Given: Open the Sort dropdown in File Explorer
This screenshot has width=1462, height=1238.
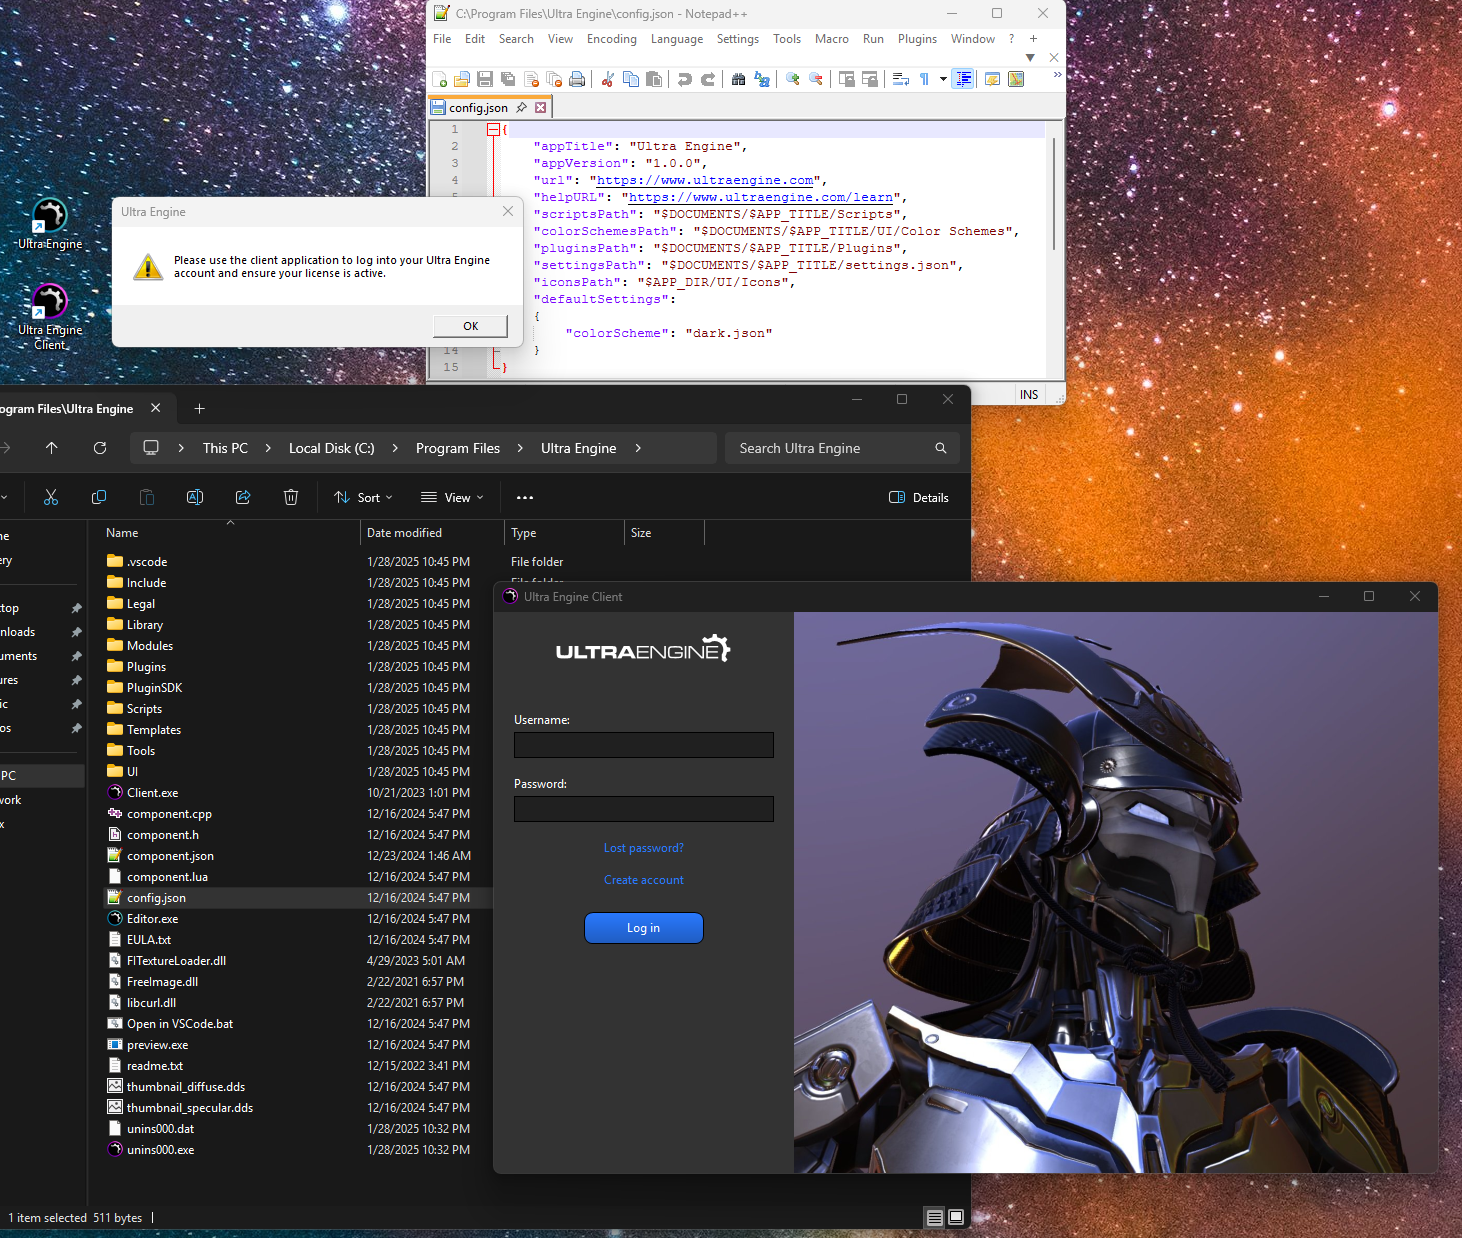Looking at the screenshot, I should tap(363, 497).
